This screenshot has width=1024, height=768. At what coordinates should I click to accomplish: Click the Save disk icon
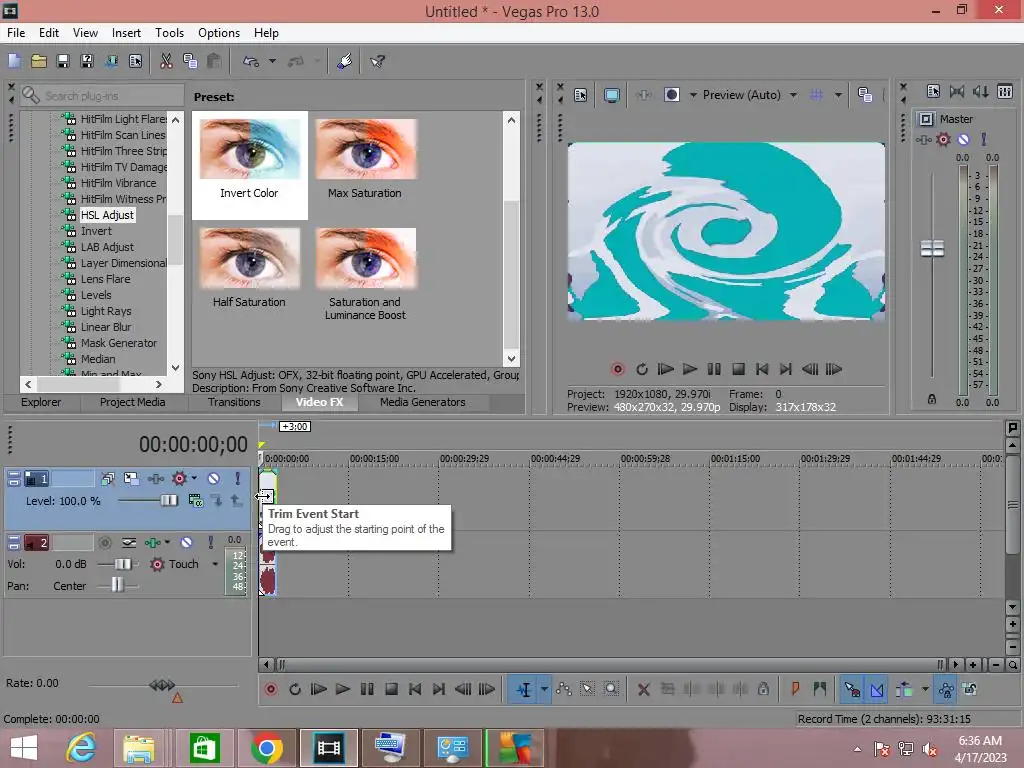point(63,61)
